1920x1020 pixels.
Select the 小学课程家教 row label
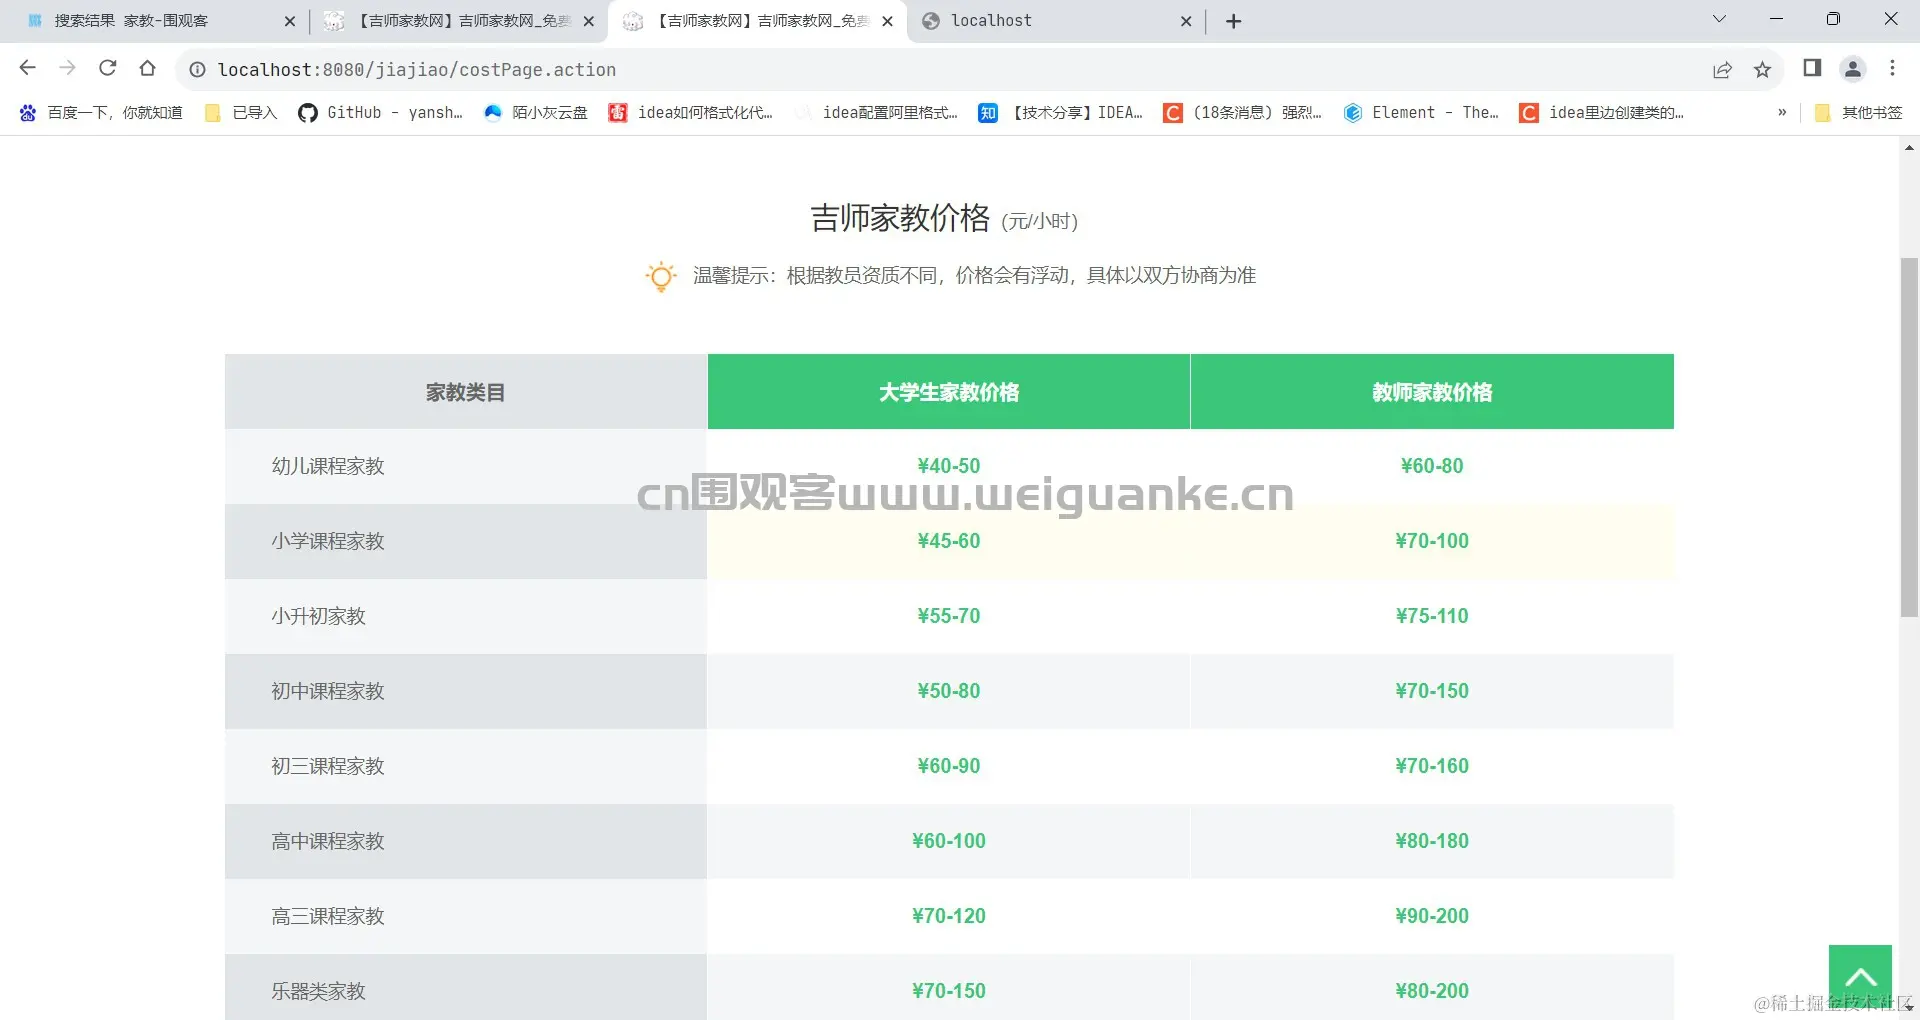[328, 541]
